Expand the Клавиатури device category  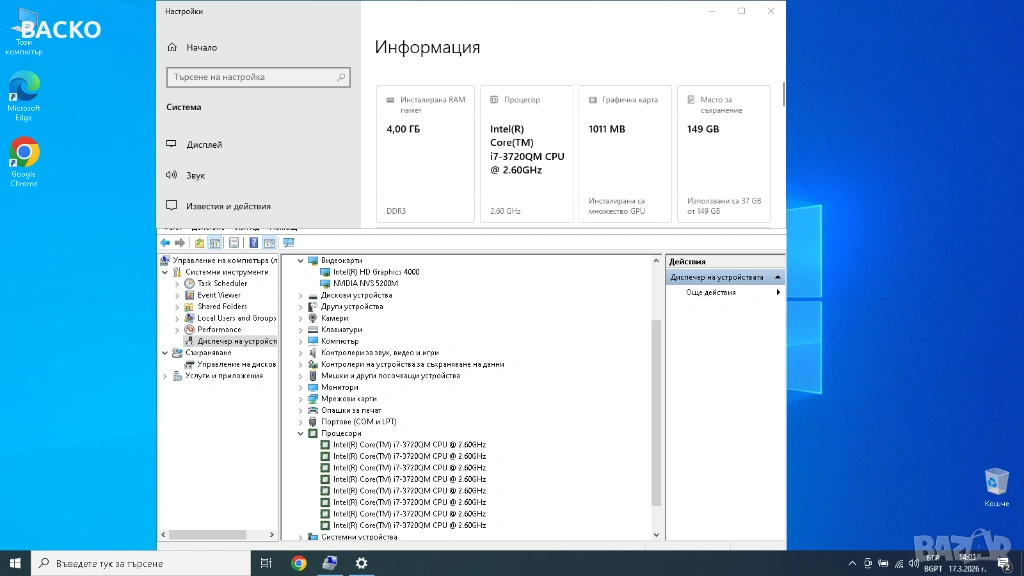click(x=301, y=330)
